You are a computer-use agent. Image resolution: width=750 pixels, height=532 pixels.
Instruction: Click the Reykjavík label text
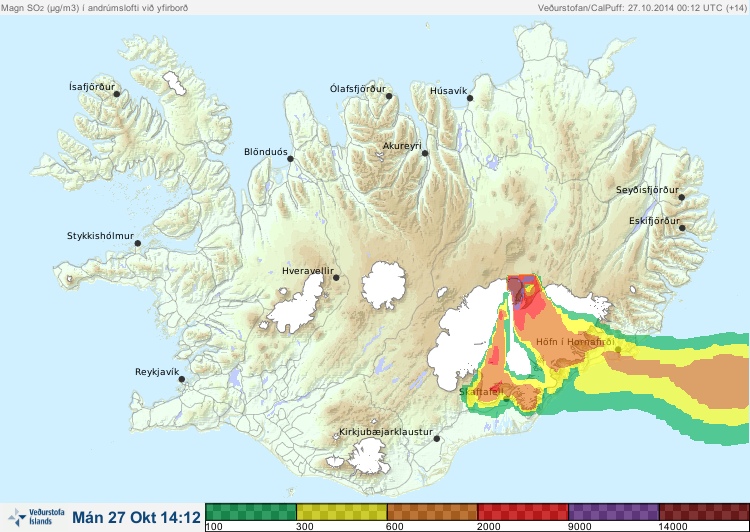coord(157,372)
